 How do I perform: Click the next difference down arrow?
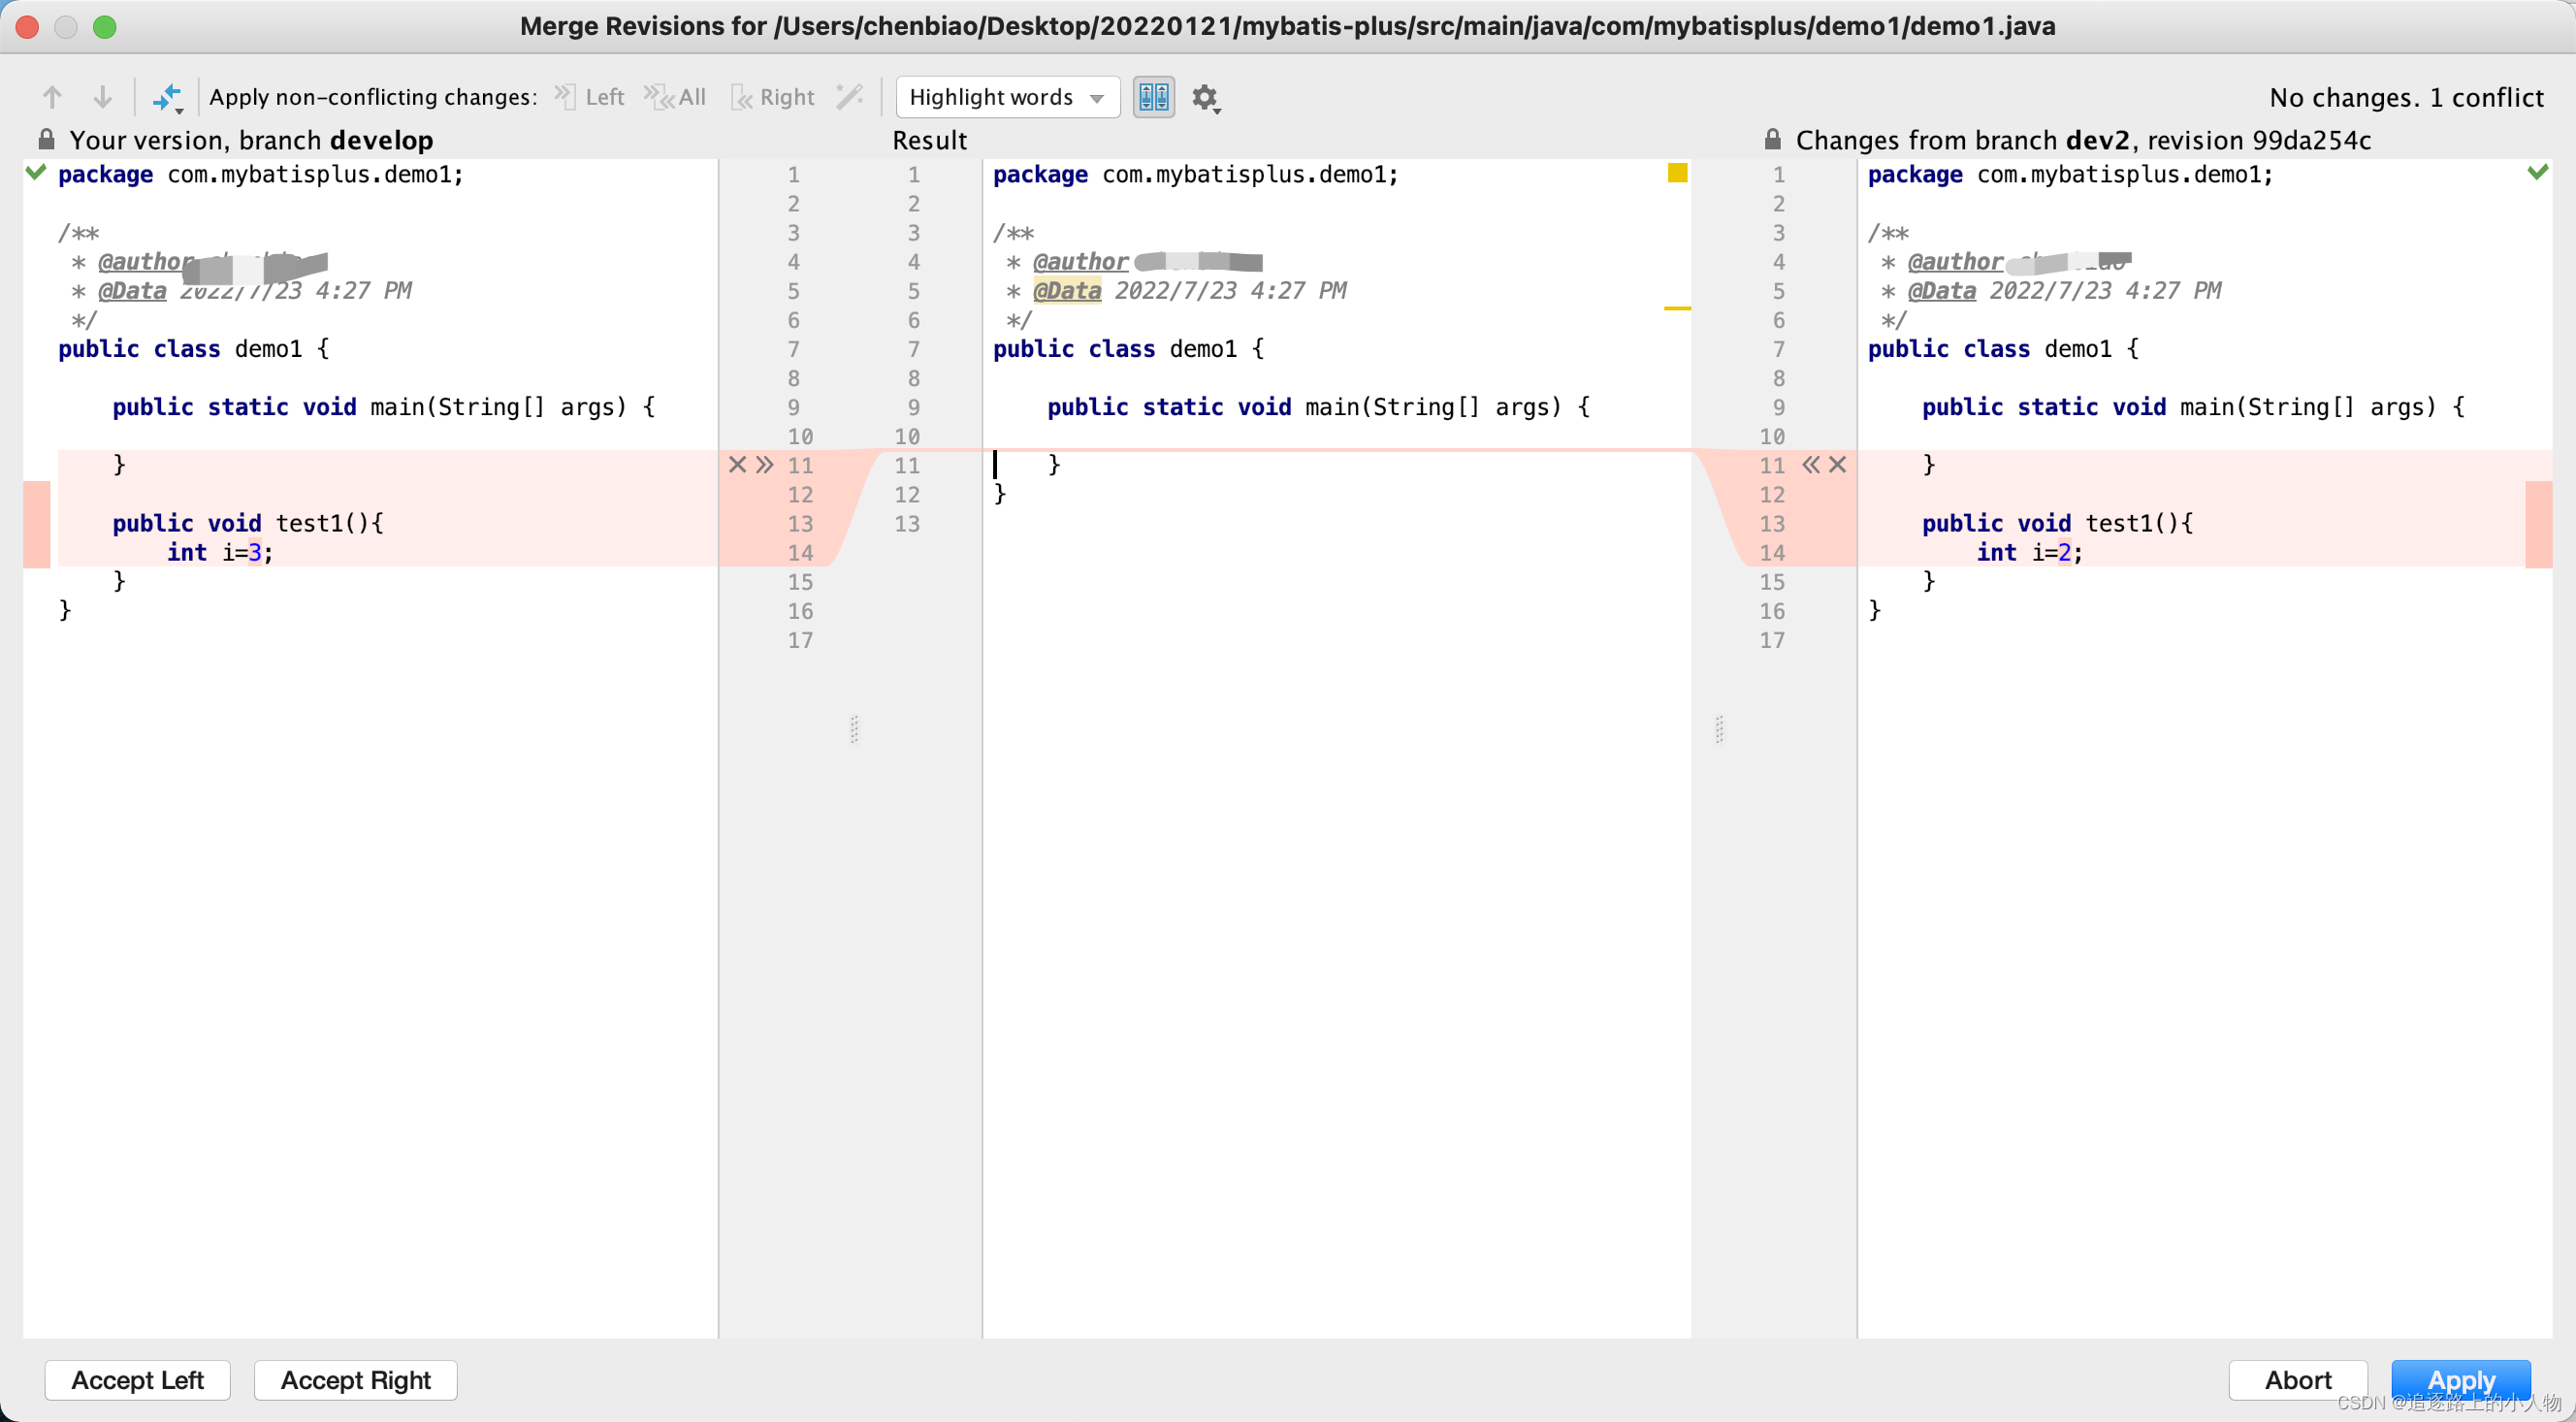pos(102,97)
